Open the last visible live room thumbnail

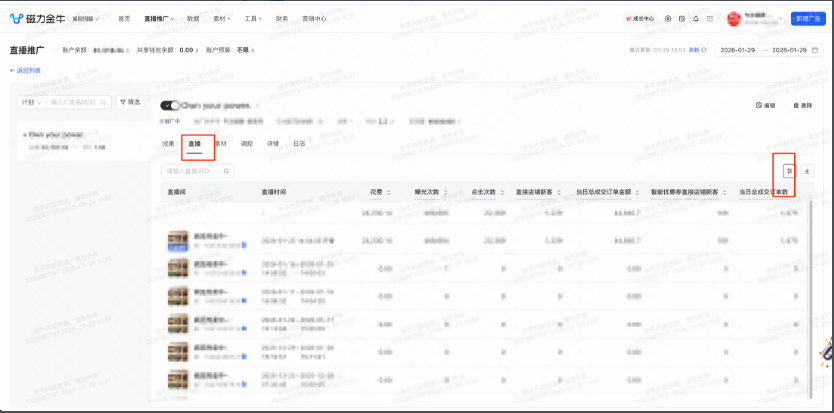178,380
